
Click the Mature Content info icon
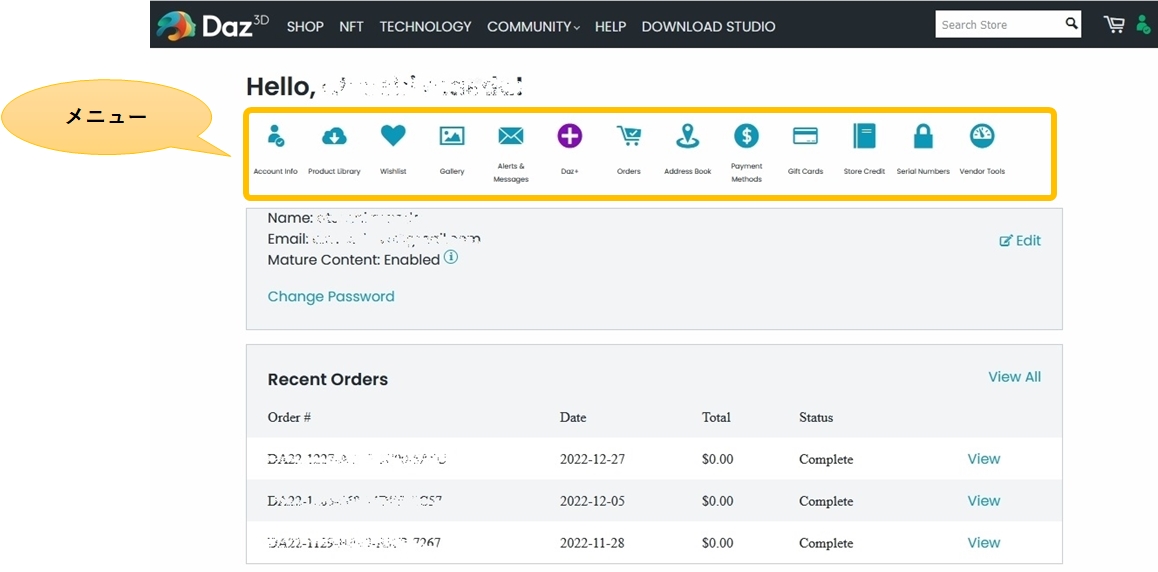click(x=451, y=258)
